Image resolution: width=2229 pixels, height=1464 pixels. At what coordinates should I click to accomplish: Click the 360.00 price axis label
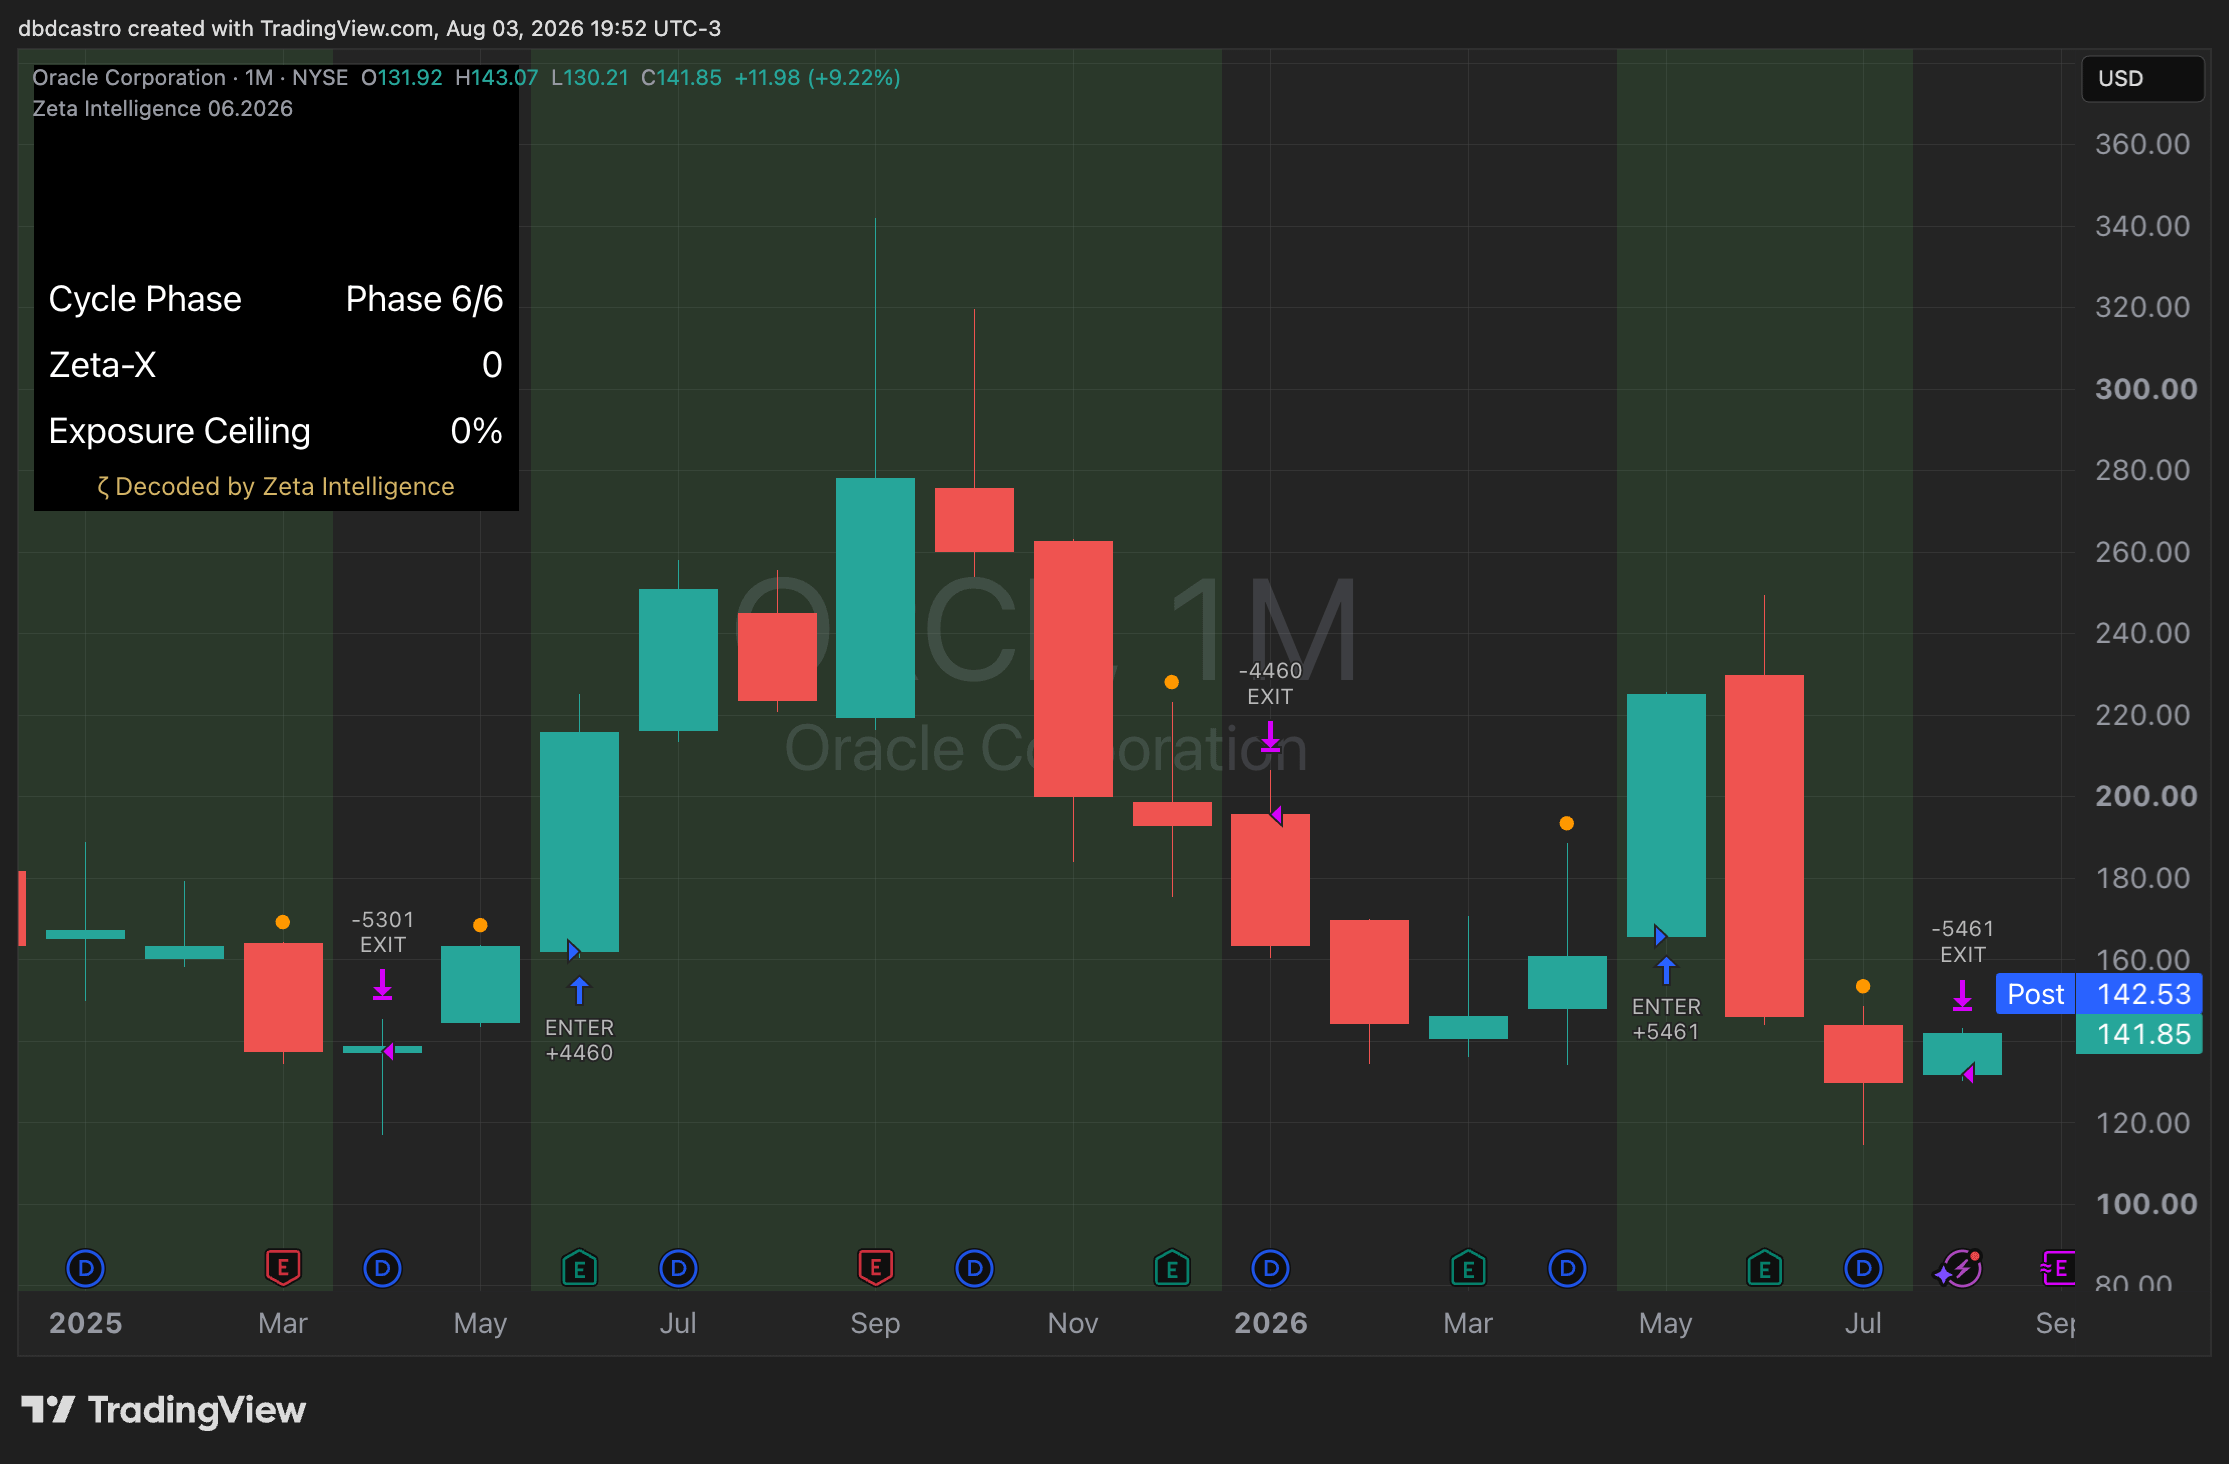[x=2142, y=144]
